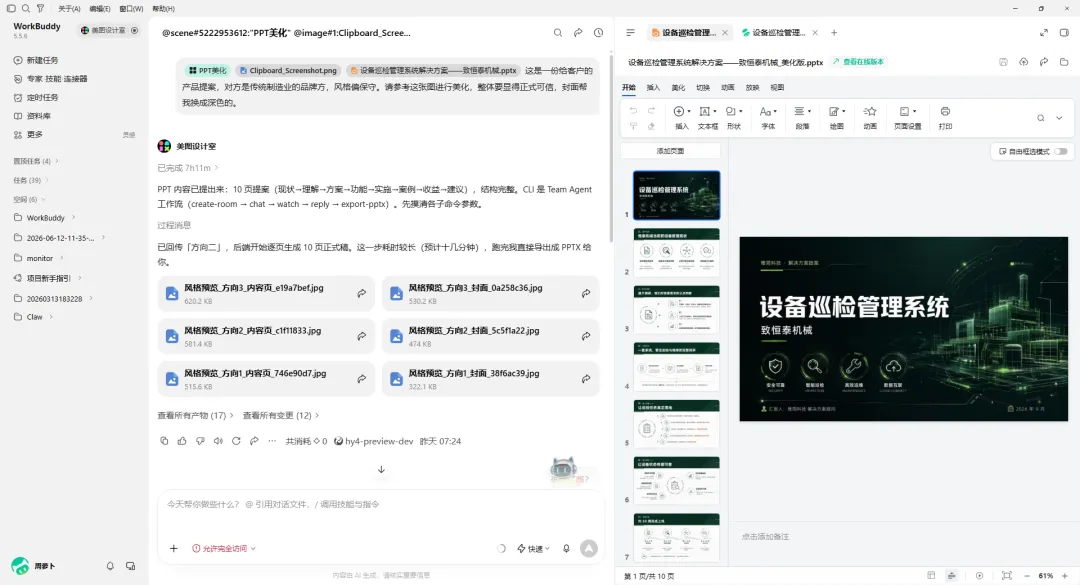Image resolution: width=1080 pixels, height=585 pixels.
Task: Open 定时任务 in sidebar
Action: pyautogui.click(x=43, y=97)
